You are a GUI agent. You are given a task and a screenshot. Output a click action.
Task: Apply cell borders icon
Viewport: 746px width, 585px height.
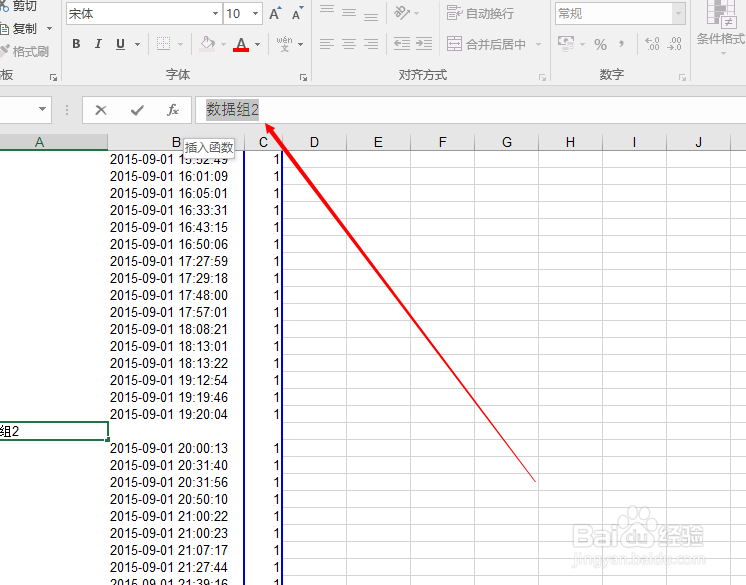coord(163,44)
